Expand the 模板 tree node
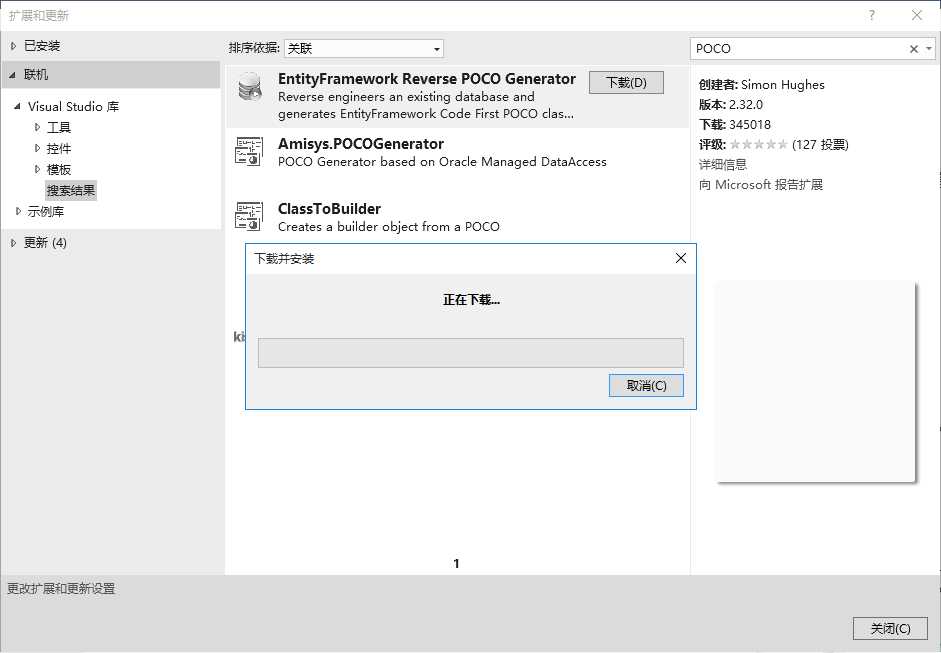The width and height of the screenshot is (941, 653). pyautogui.click(x=37, y=169)
